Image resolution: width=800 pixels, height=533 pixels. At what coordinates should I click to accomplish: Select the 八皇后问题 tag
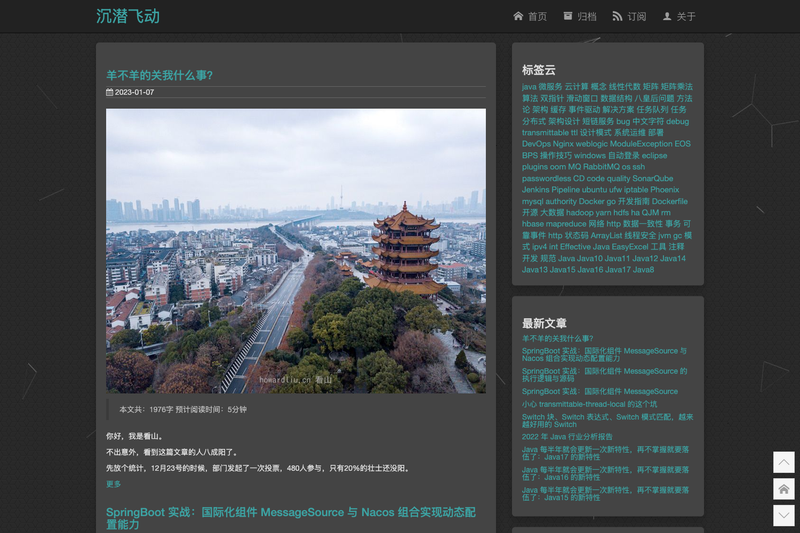pos(654,98)
